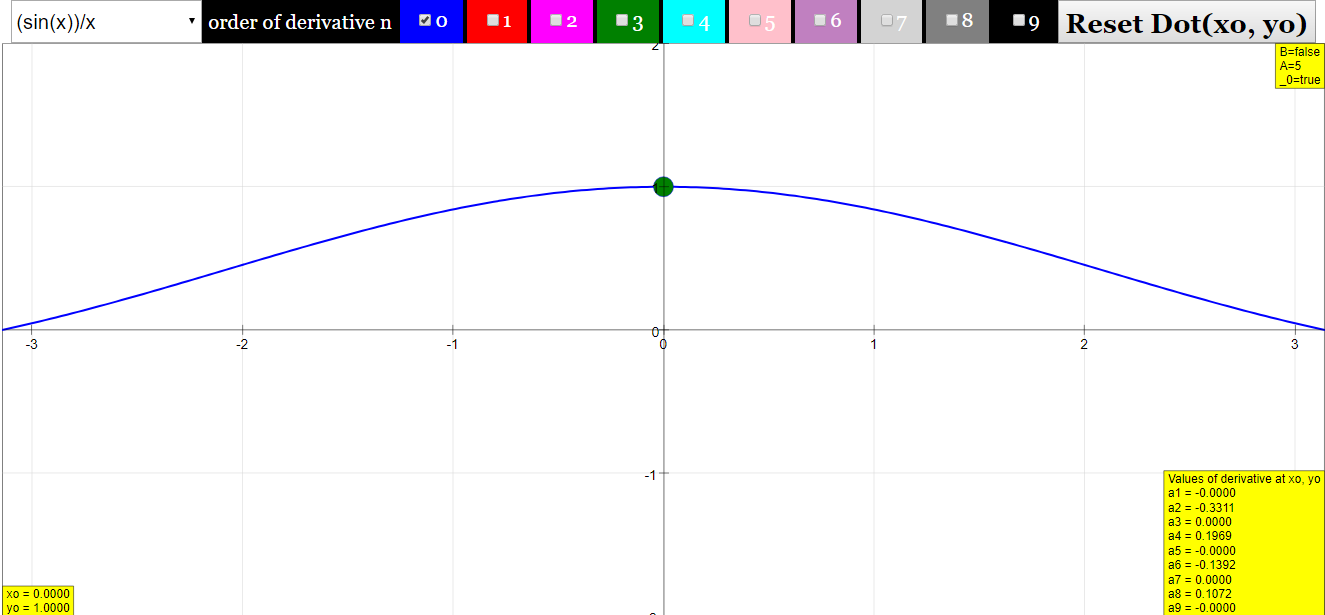
Task: Uncheck the order 0 derivative checkbox
Action: click(x=426, y=20)
